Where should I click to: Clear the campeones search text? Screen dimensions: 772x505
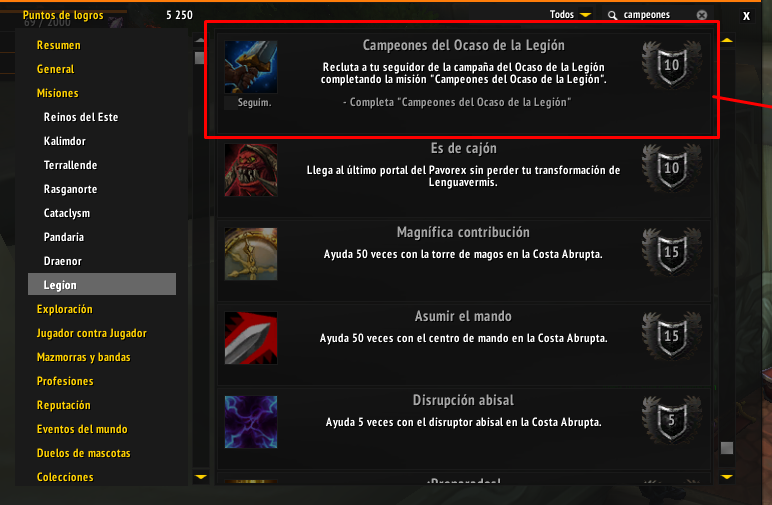(x=702, y=15)
